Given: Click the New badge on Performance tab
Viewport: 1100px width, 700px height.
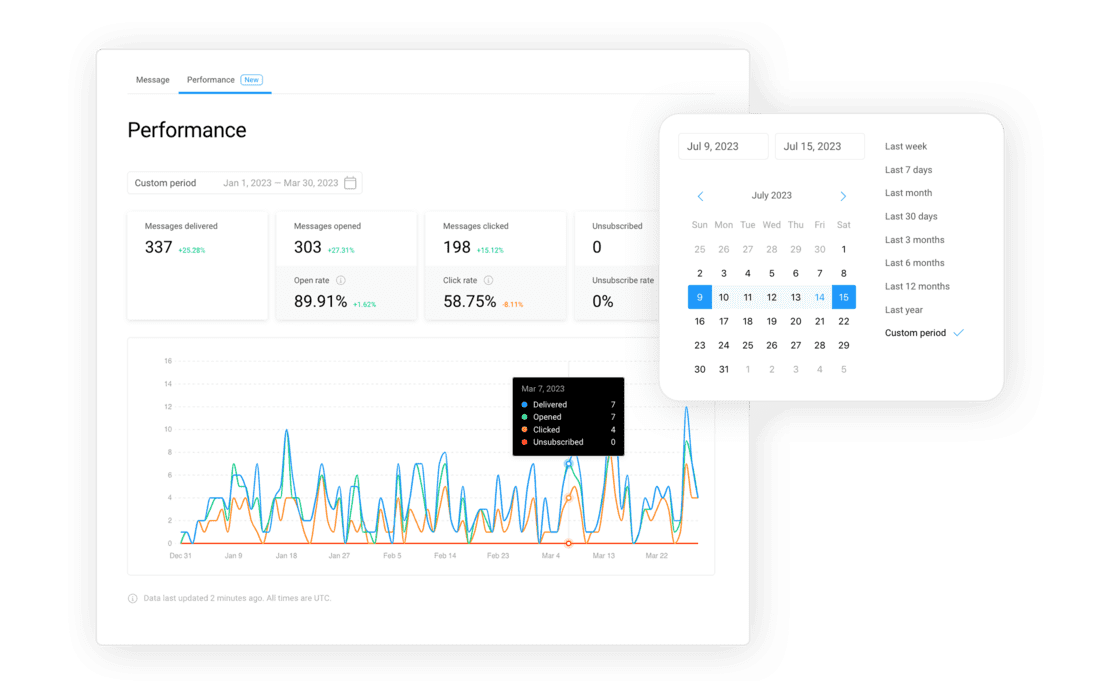Looking at the screenshot, I should (x=251, y=80).
